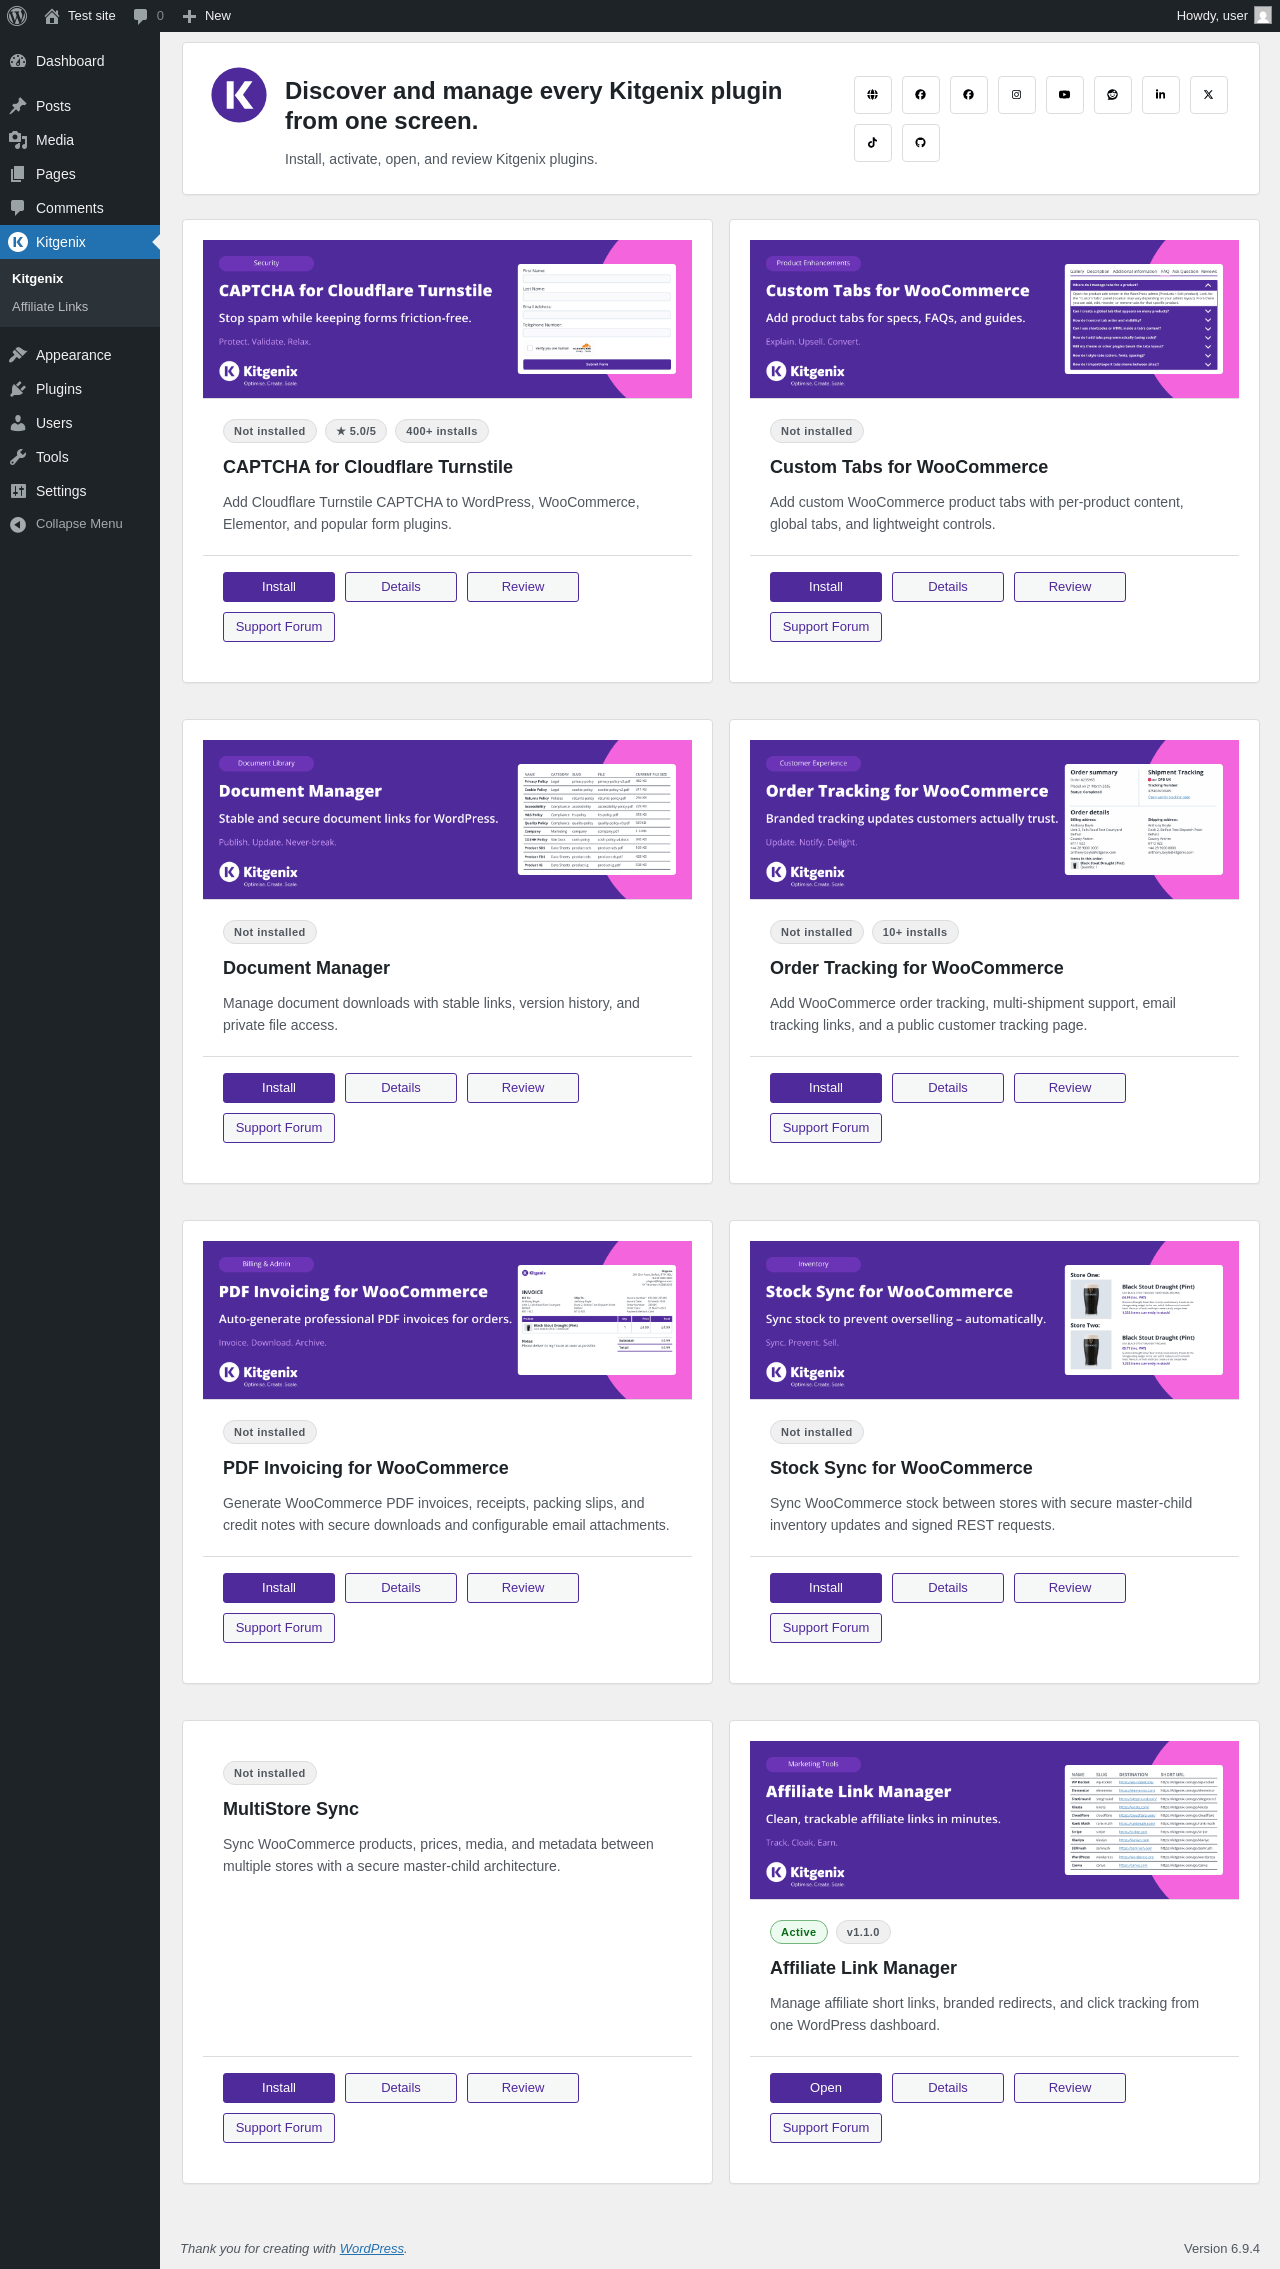This screenshot has height=2269, width=1280.
Task: Click the Document Manager banner image
Action: pyautogui.click(x=447, y=819)
